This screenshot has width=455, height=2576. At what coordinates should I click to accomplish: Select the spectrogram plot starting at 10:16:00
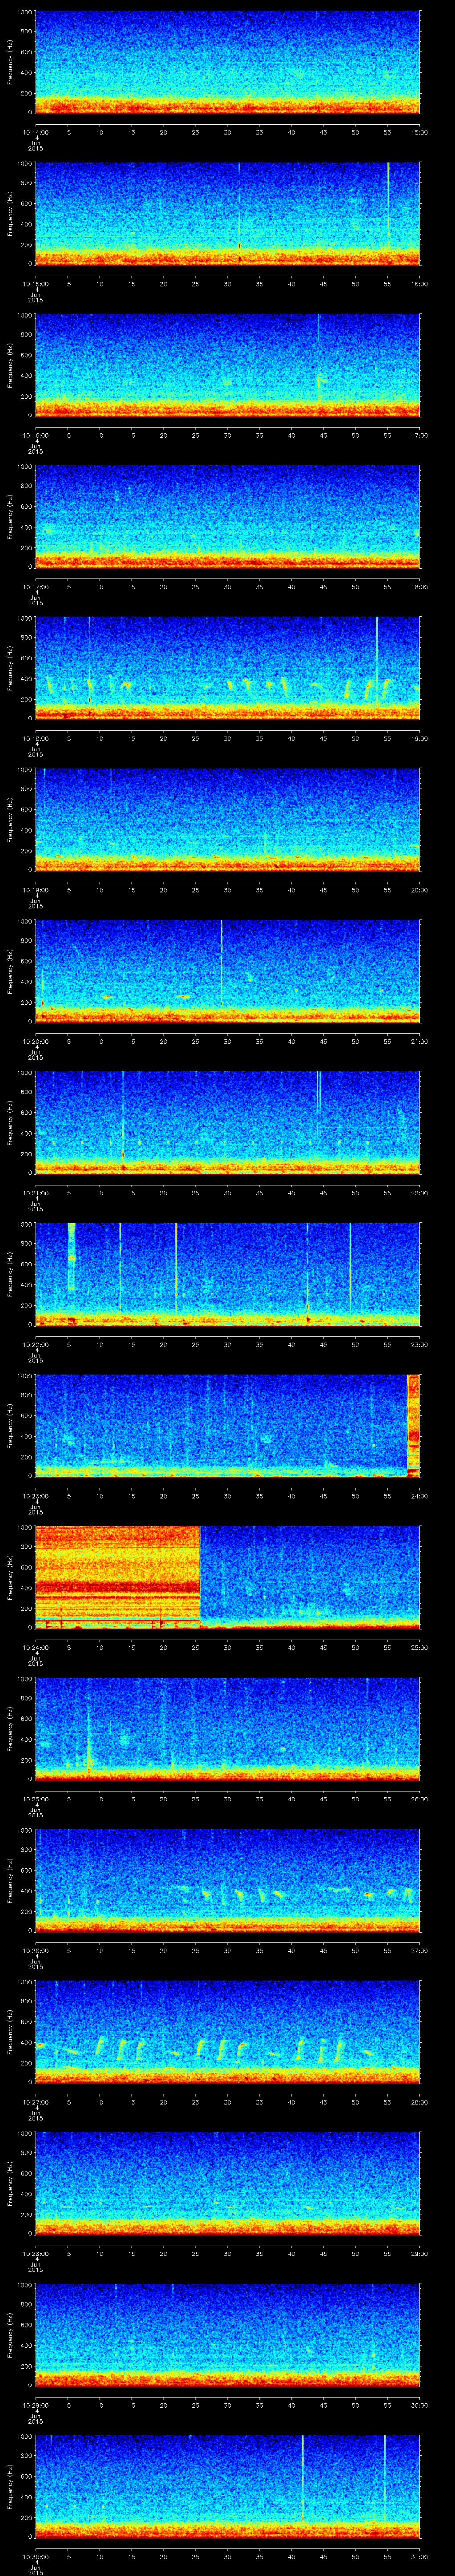click(x=227, y=365)
